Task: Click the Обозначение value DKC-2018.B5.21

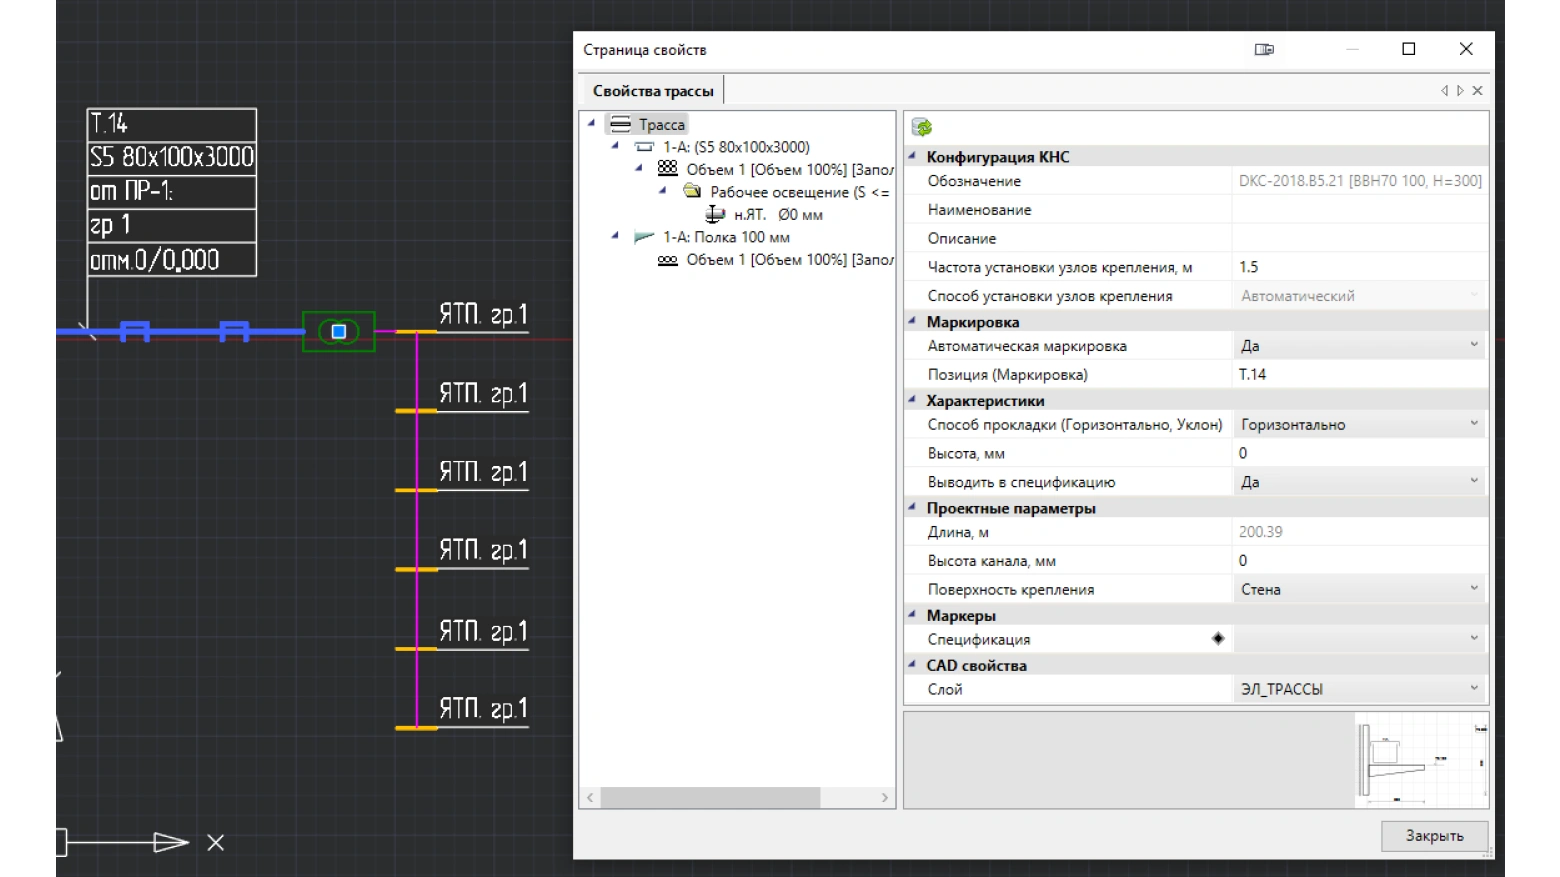Action: 1360,181
